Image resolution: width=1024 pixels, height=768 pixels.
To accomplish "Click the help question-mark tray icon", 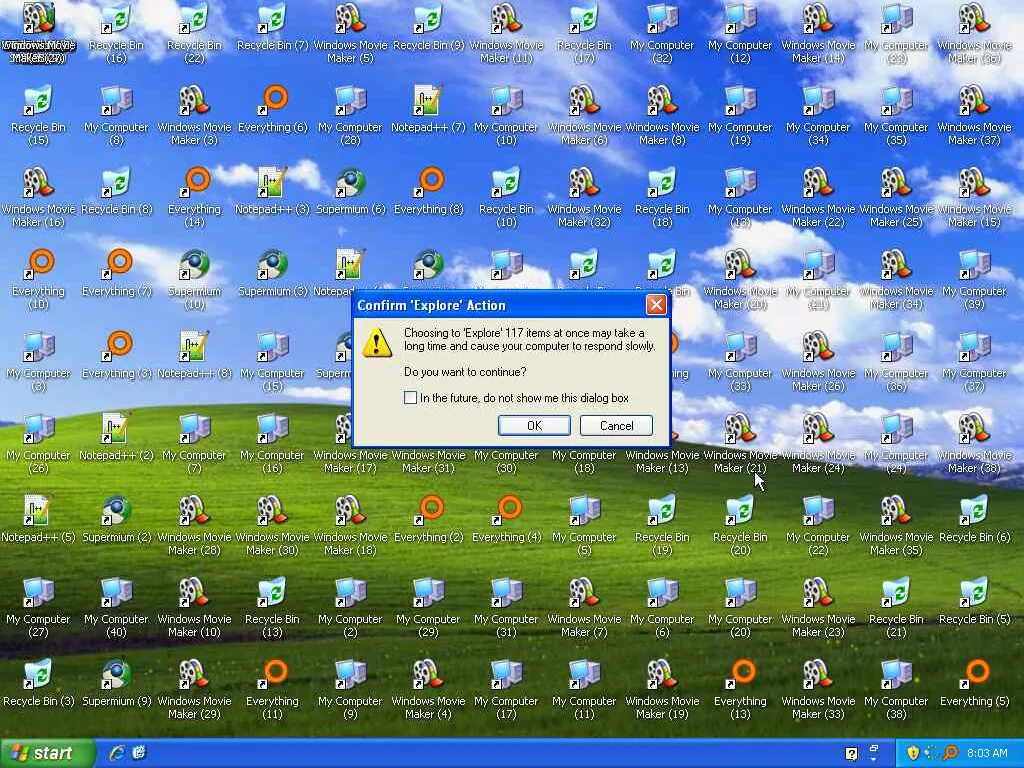I will 851,753.
